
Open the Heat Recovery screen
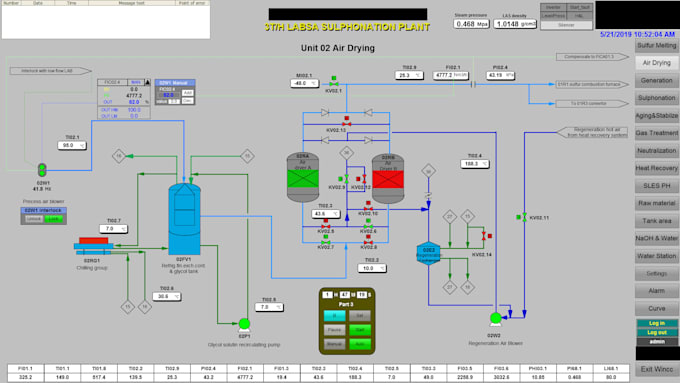tap(657, 168)
